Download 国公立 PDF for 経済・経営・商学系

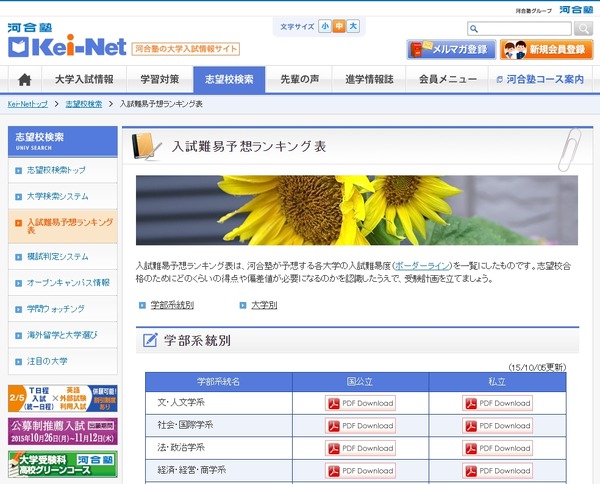(360, 471)
